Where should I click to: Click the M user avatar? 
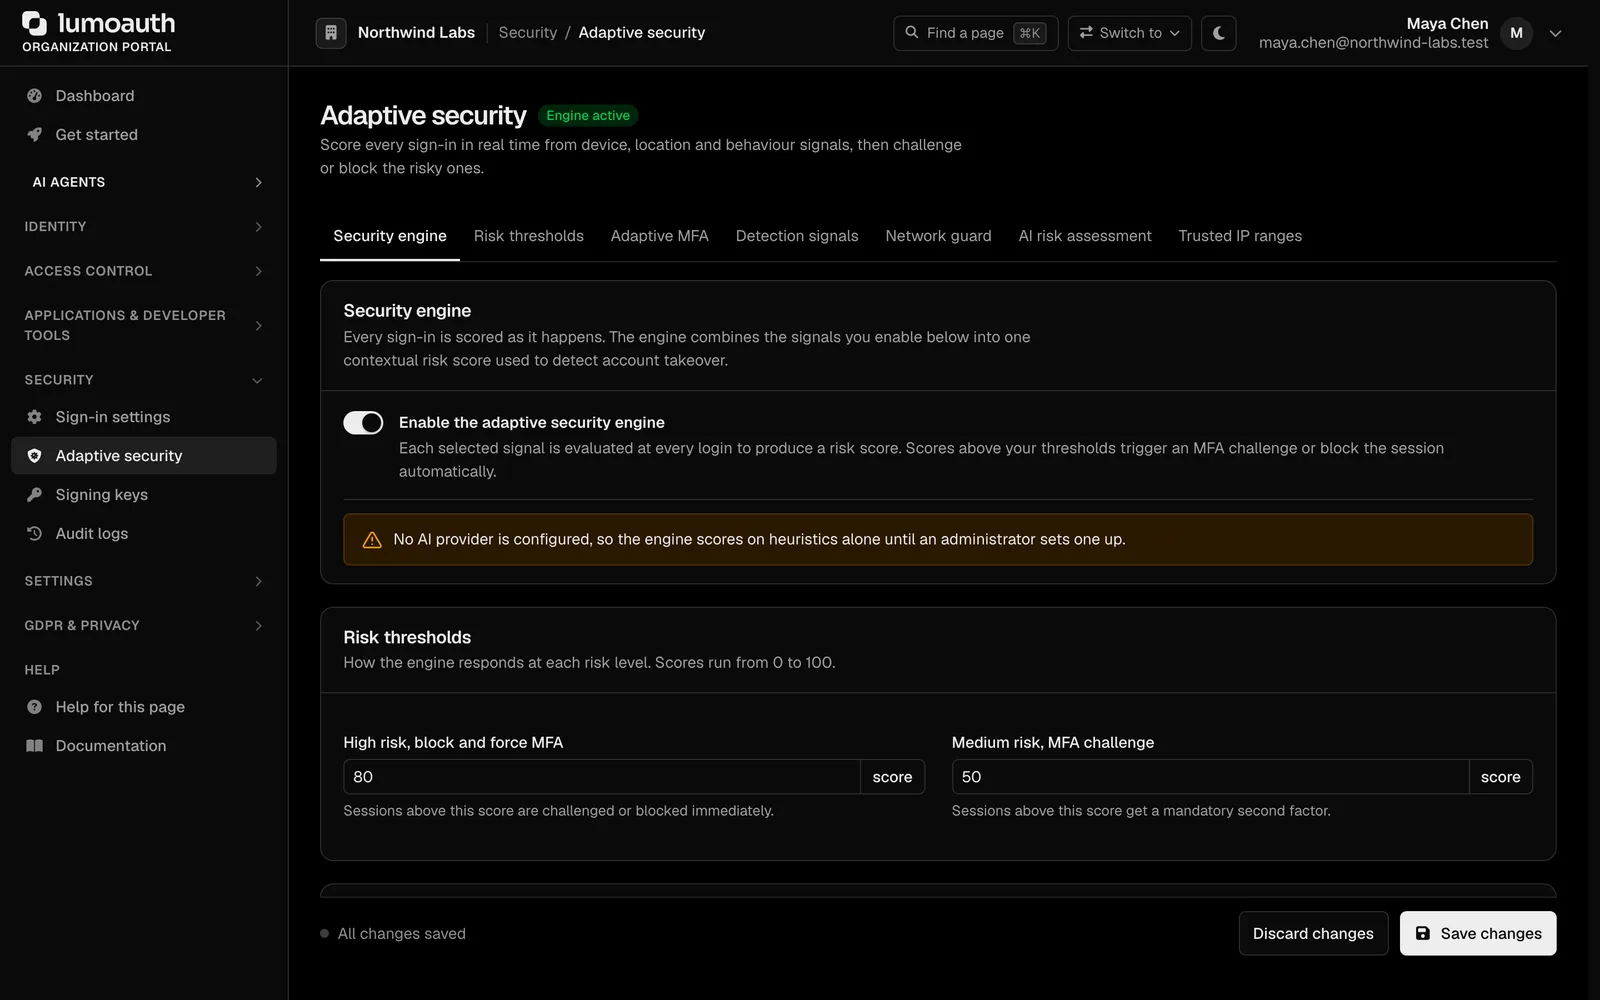point(1516,33)
